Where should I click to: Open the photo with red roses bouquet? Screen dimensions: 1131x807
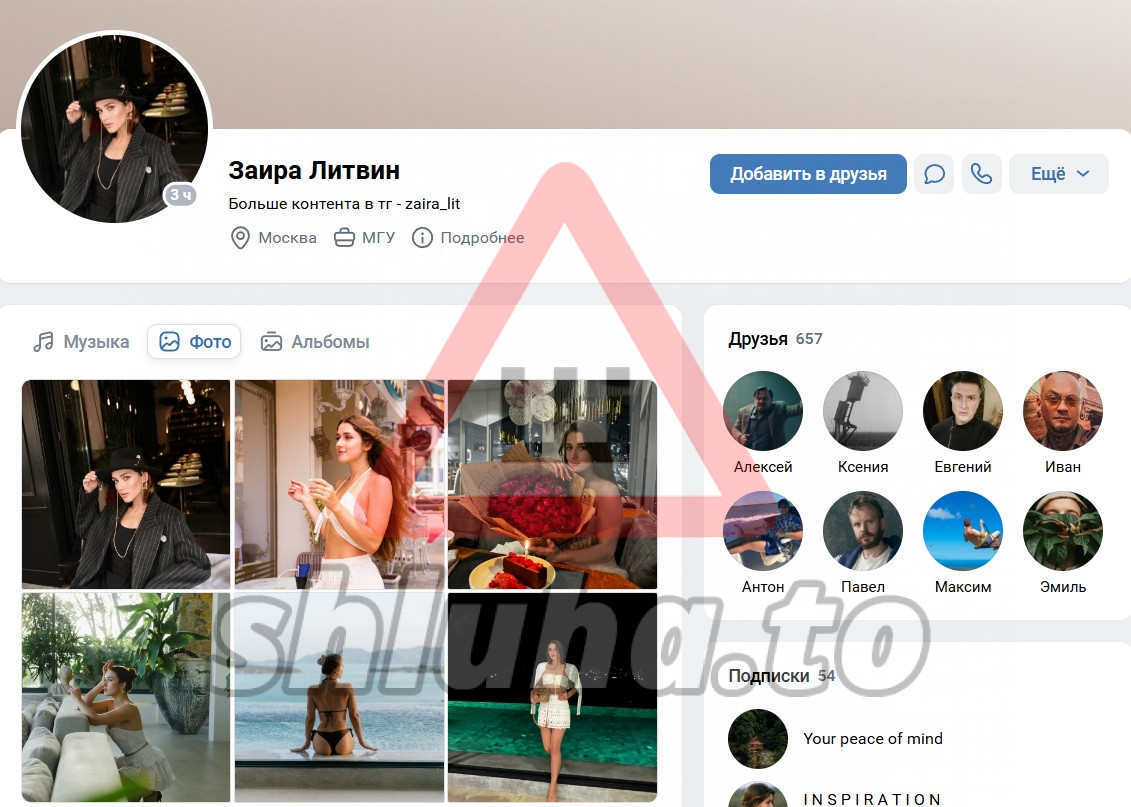552,484
